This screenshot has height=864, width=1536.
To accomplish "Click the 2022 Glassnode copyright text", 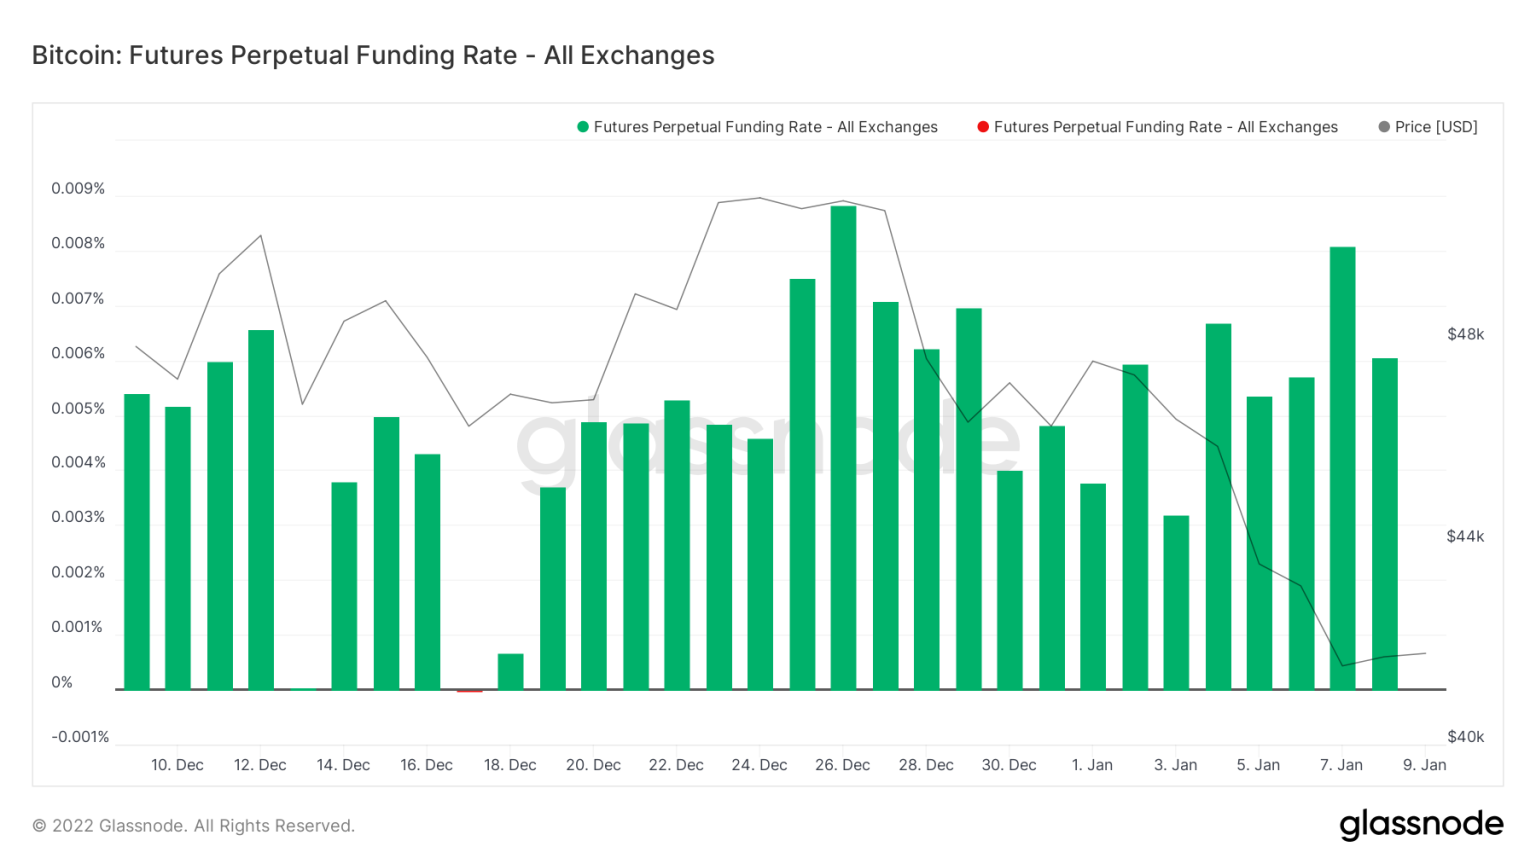I will click(193, 826).
